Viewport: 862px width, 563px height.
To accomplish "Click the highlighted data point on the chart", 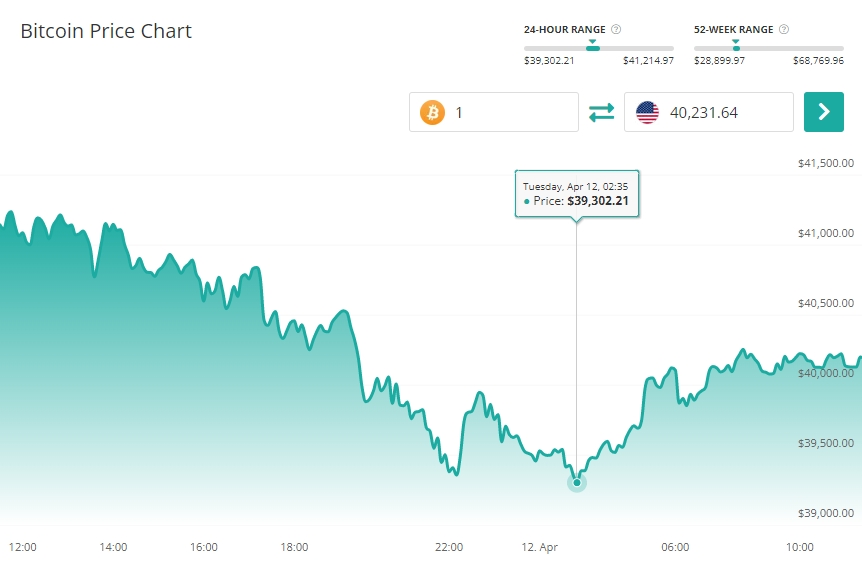I will [x=577, y=483].
